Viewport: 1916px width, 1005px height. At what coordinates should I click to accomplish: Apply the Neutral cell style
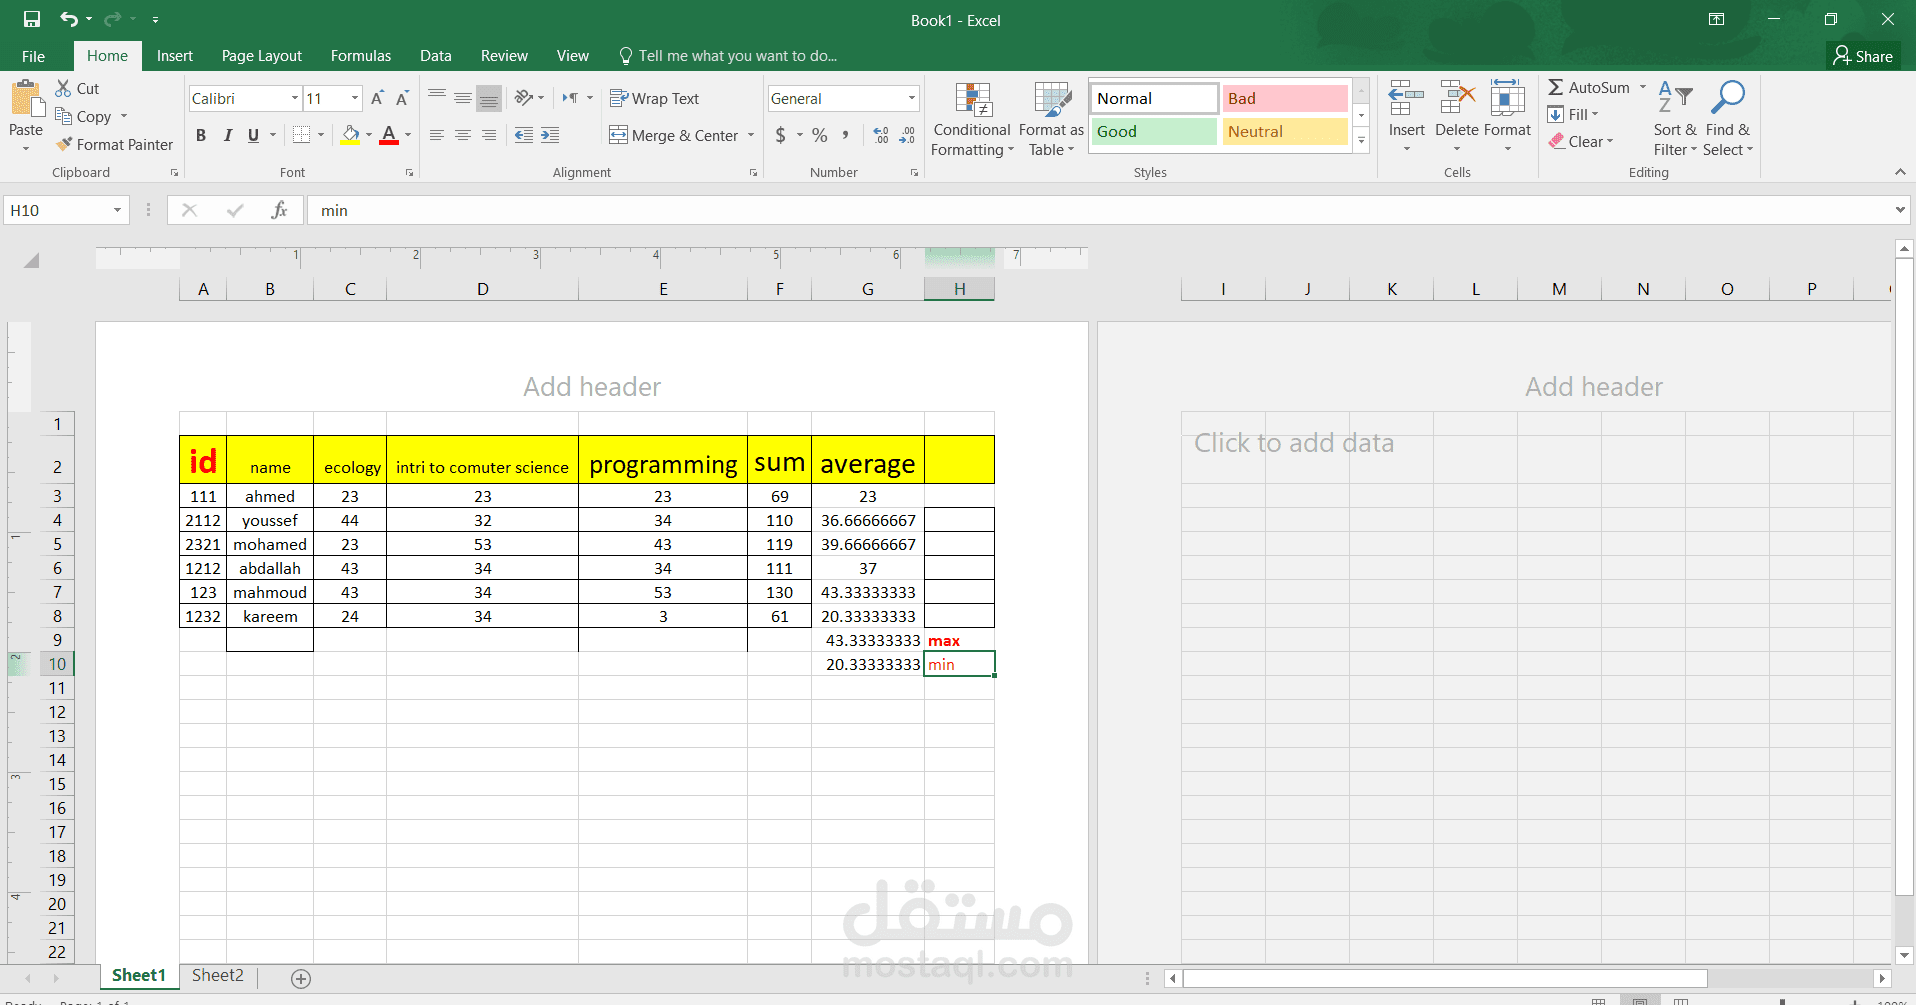click(x=1285, y=131)
